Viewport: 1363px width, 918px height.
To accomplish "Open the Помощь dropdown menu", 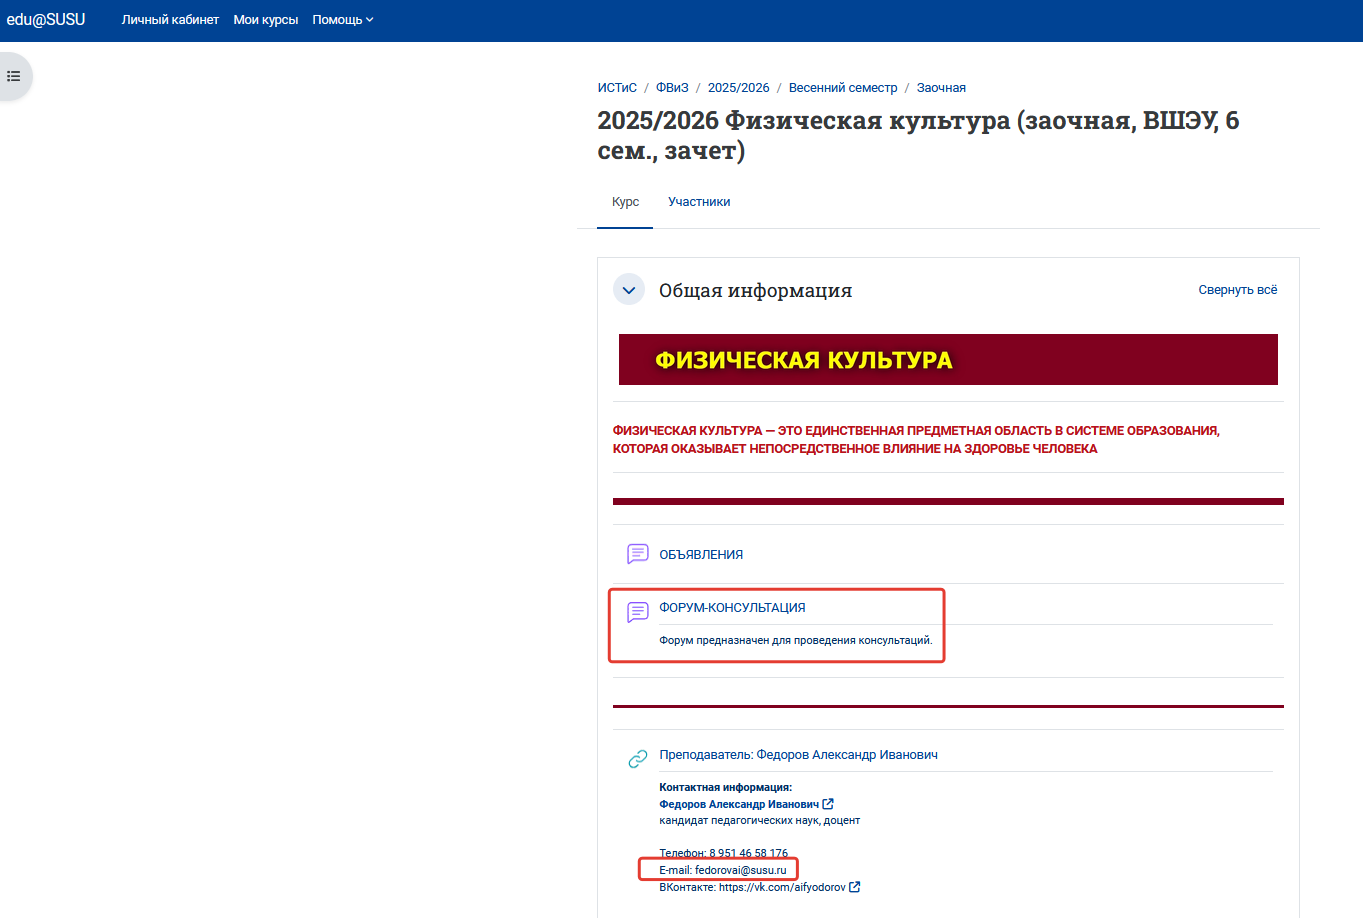I will 342,20.
